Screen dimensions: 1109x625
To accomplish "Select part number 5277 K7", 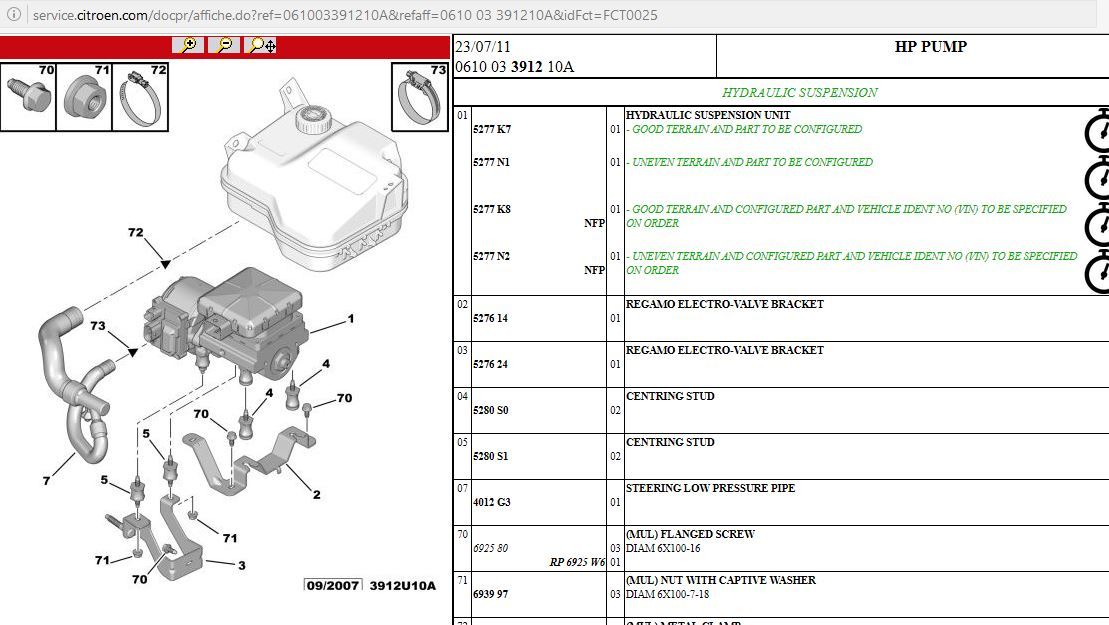I will 492,129.
